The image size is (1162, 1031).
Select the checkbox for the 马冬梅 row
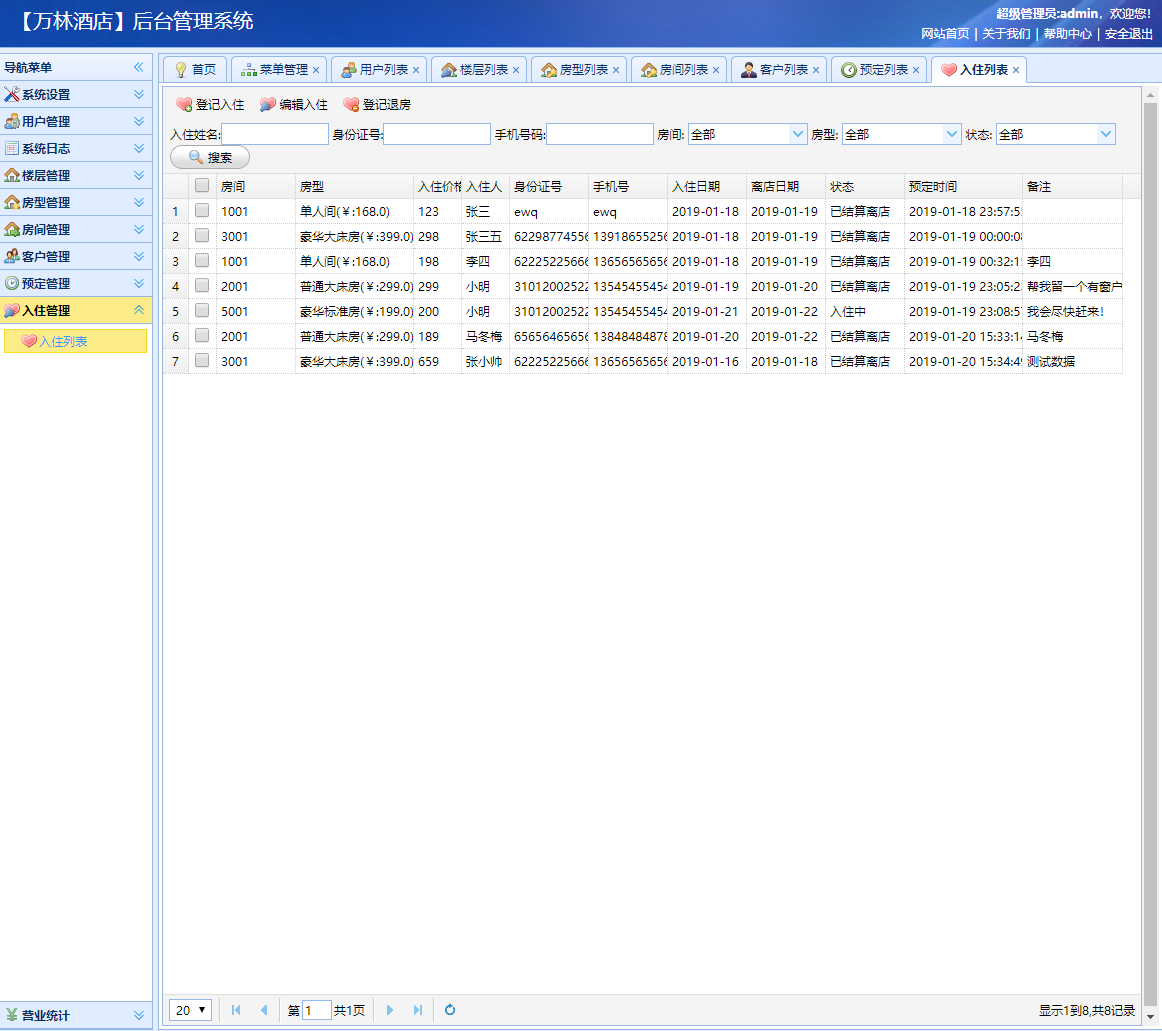(x=202, y=336)
